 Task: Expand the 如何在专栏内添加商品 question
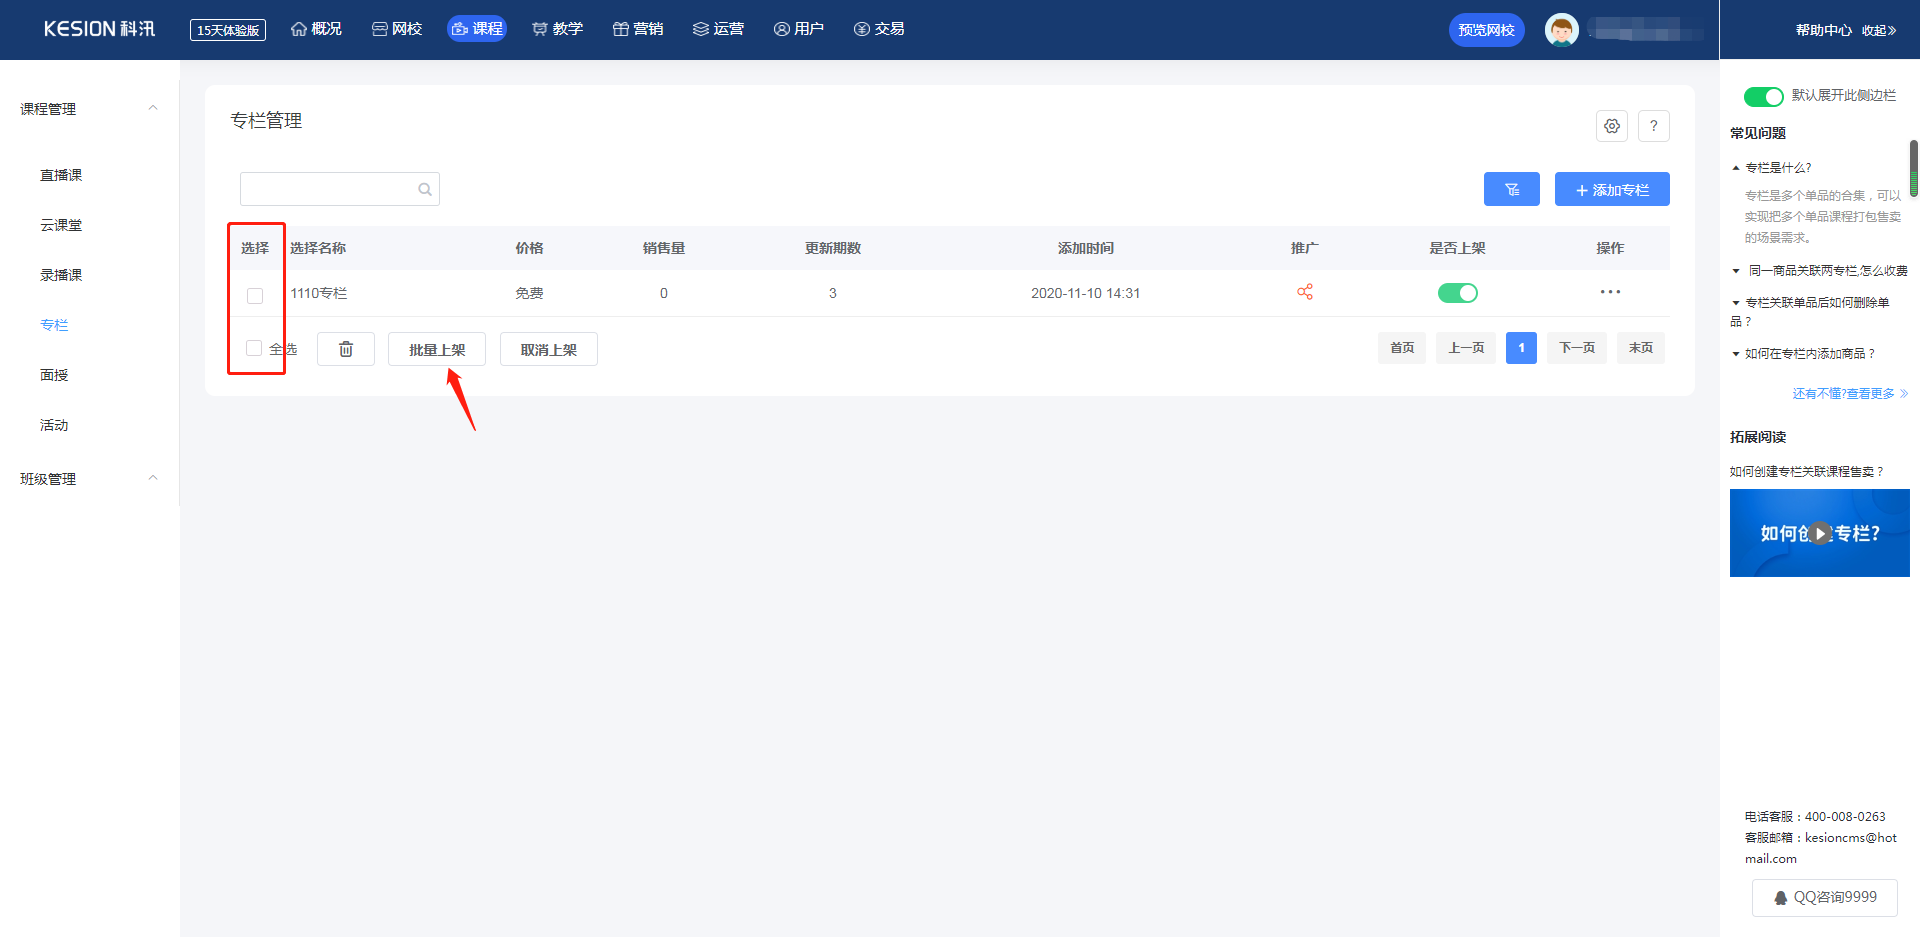pos(1808,354)
